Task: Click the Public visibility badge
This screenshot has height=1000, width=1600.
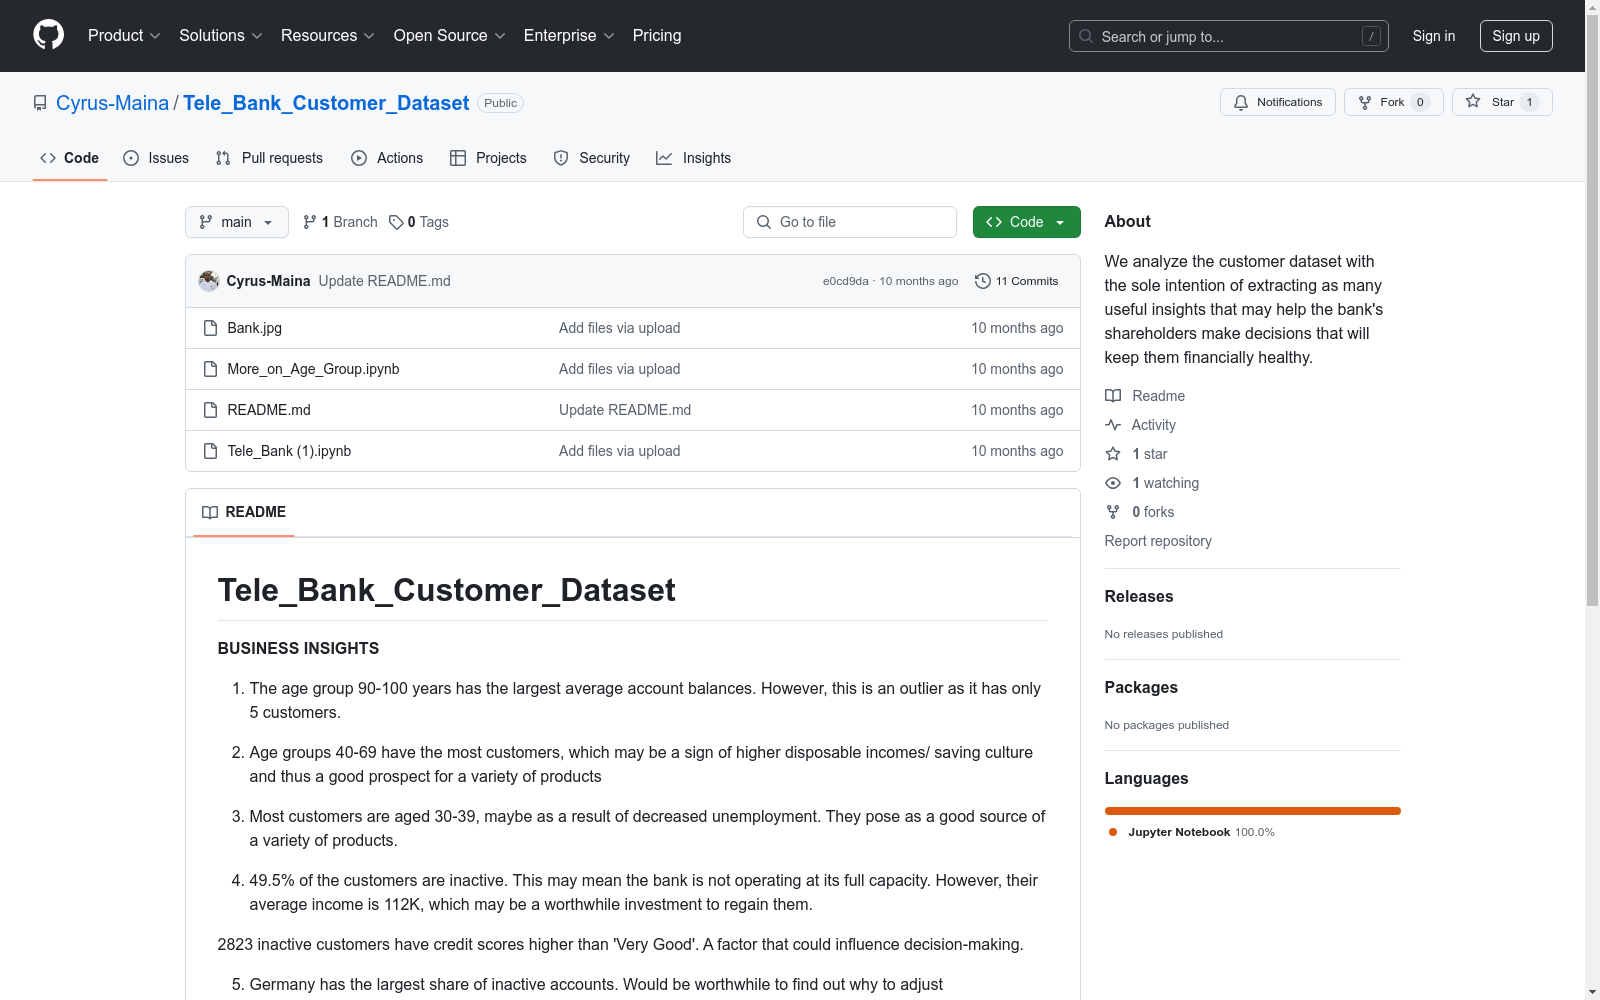Action: coord(501,103)
